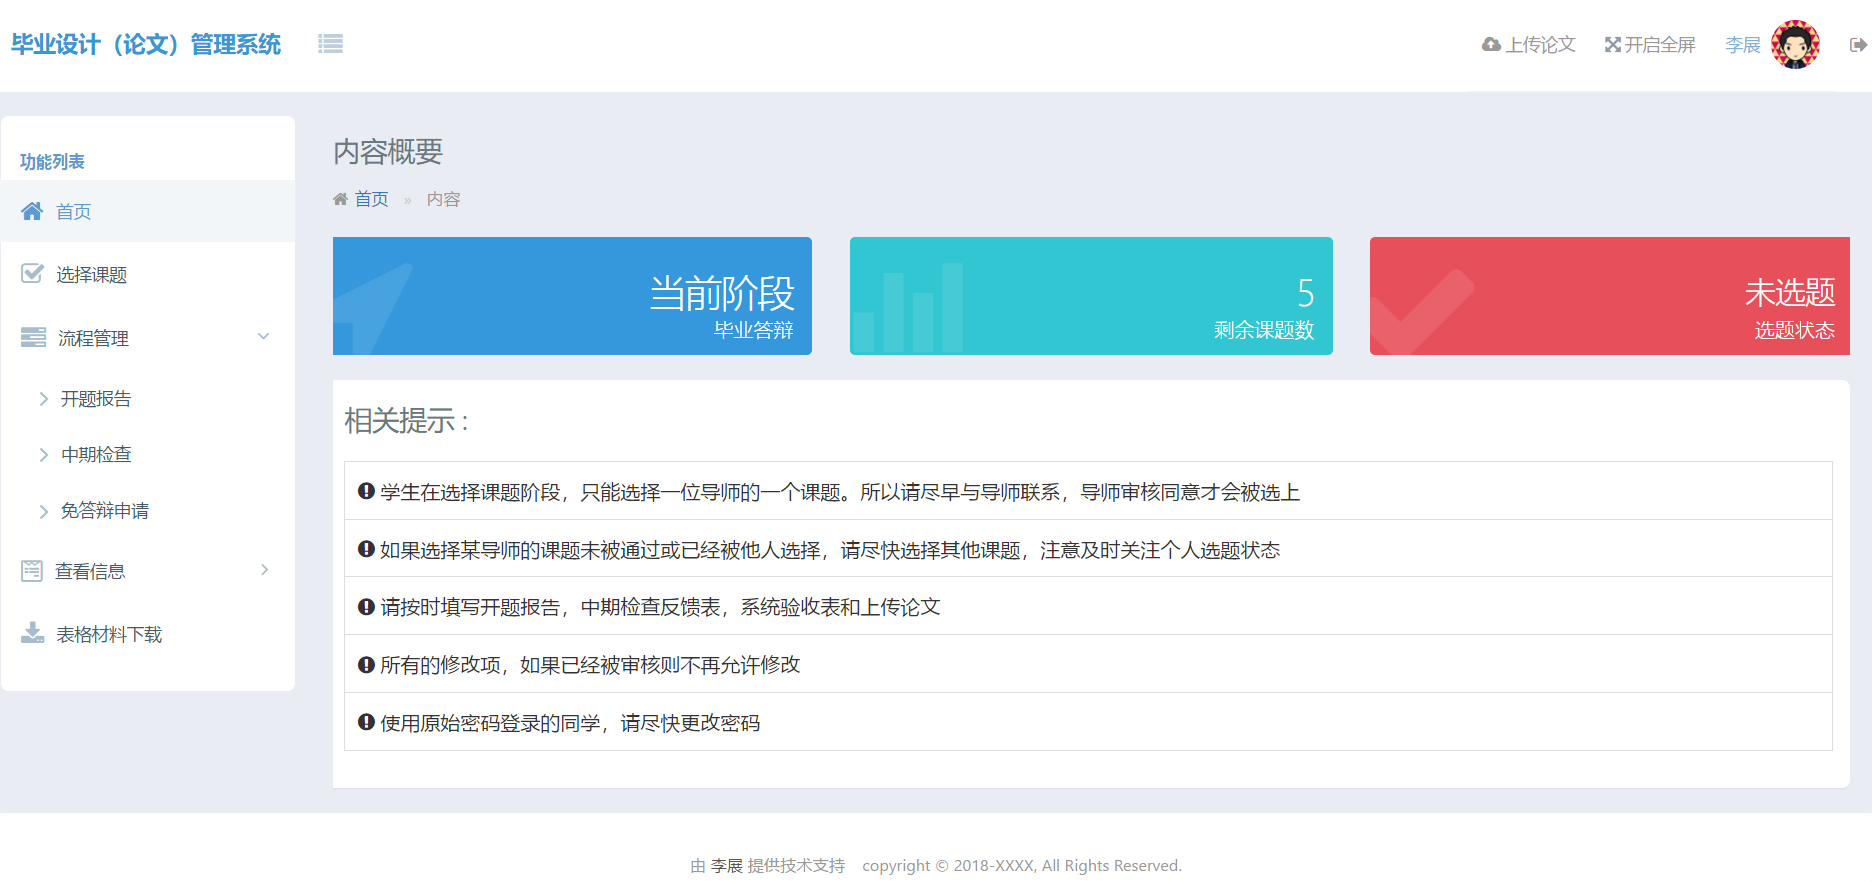Image resolution: width=1872 pixels, height=882 pixels.
Task: Click the form icon beside 查看信息
Action: tap(32, 571)
